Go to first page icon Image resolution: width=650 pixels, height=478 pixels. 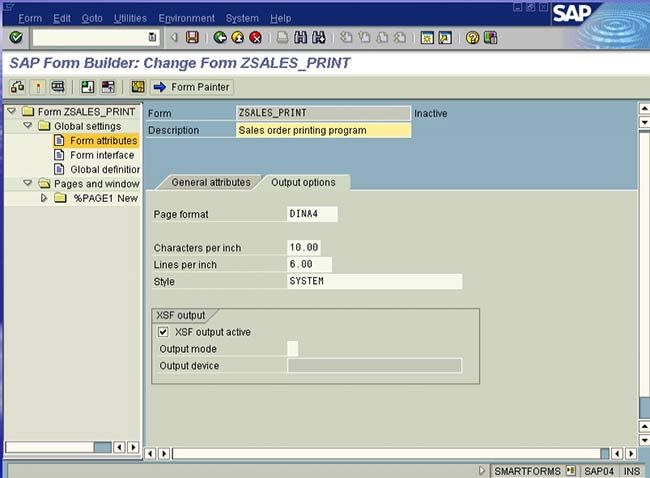coord(346,38)
